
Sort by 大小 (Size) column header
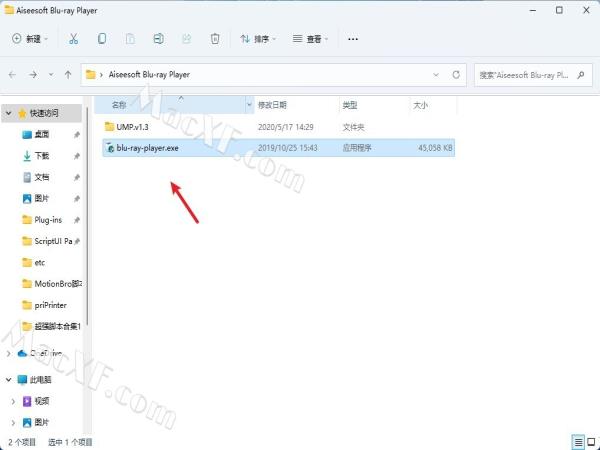click(420, 105)
